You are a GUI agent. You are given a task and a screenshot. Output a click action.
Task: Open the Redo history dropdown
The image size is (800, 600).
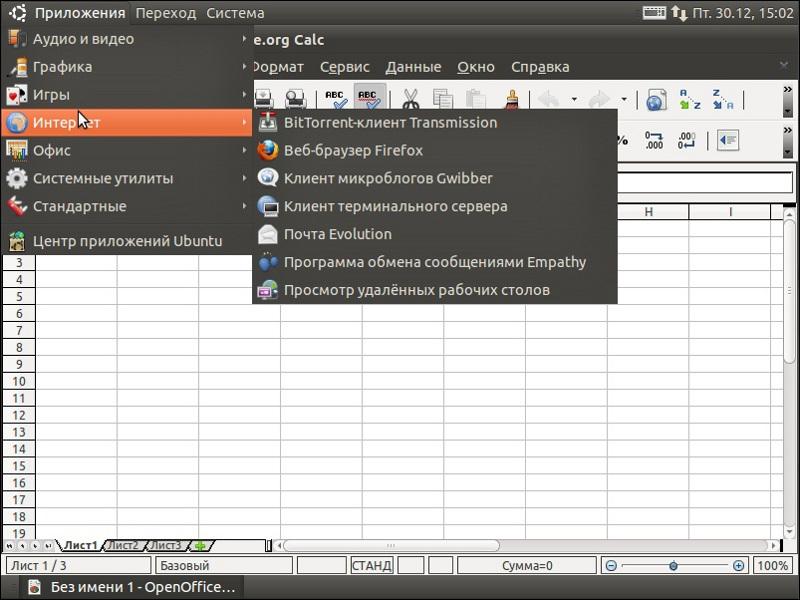(623, 99)
